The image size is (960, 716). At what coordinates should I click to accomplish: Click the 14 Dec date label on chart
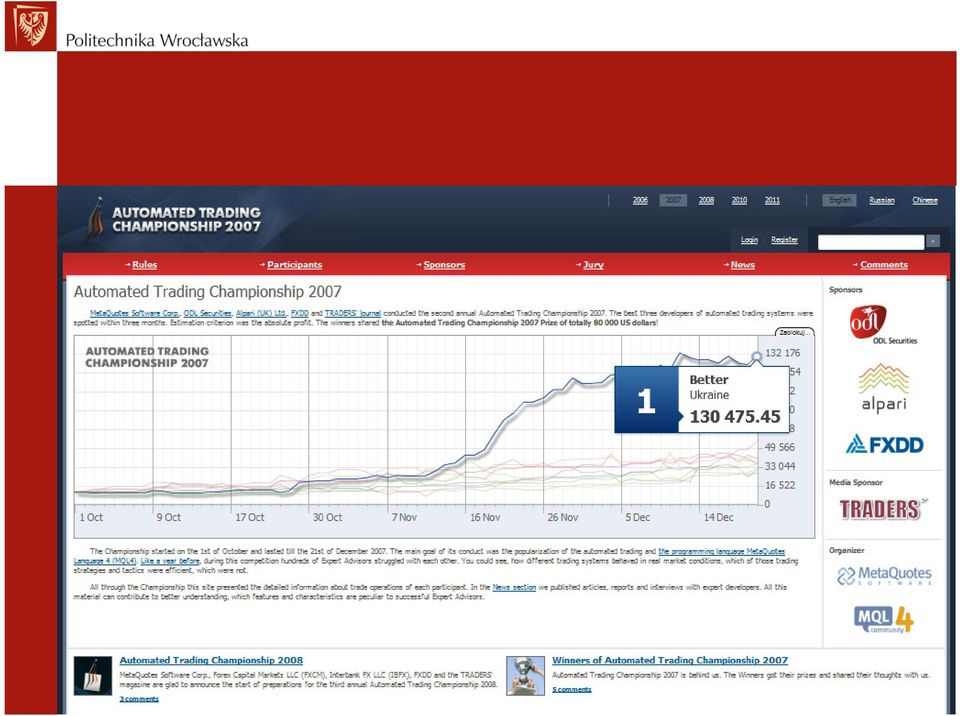coord(718,517)
